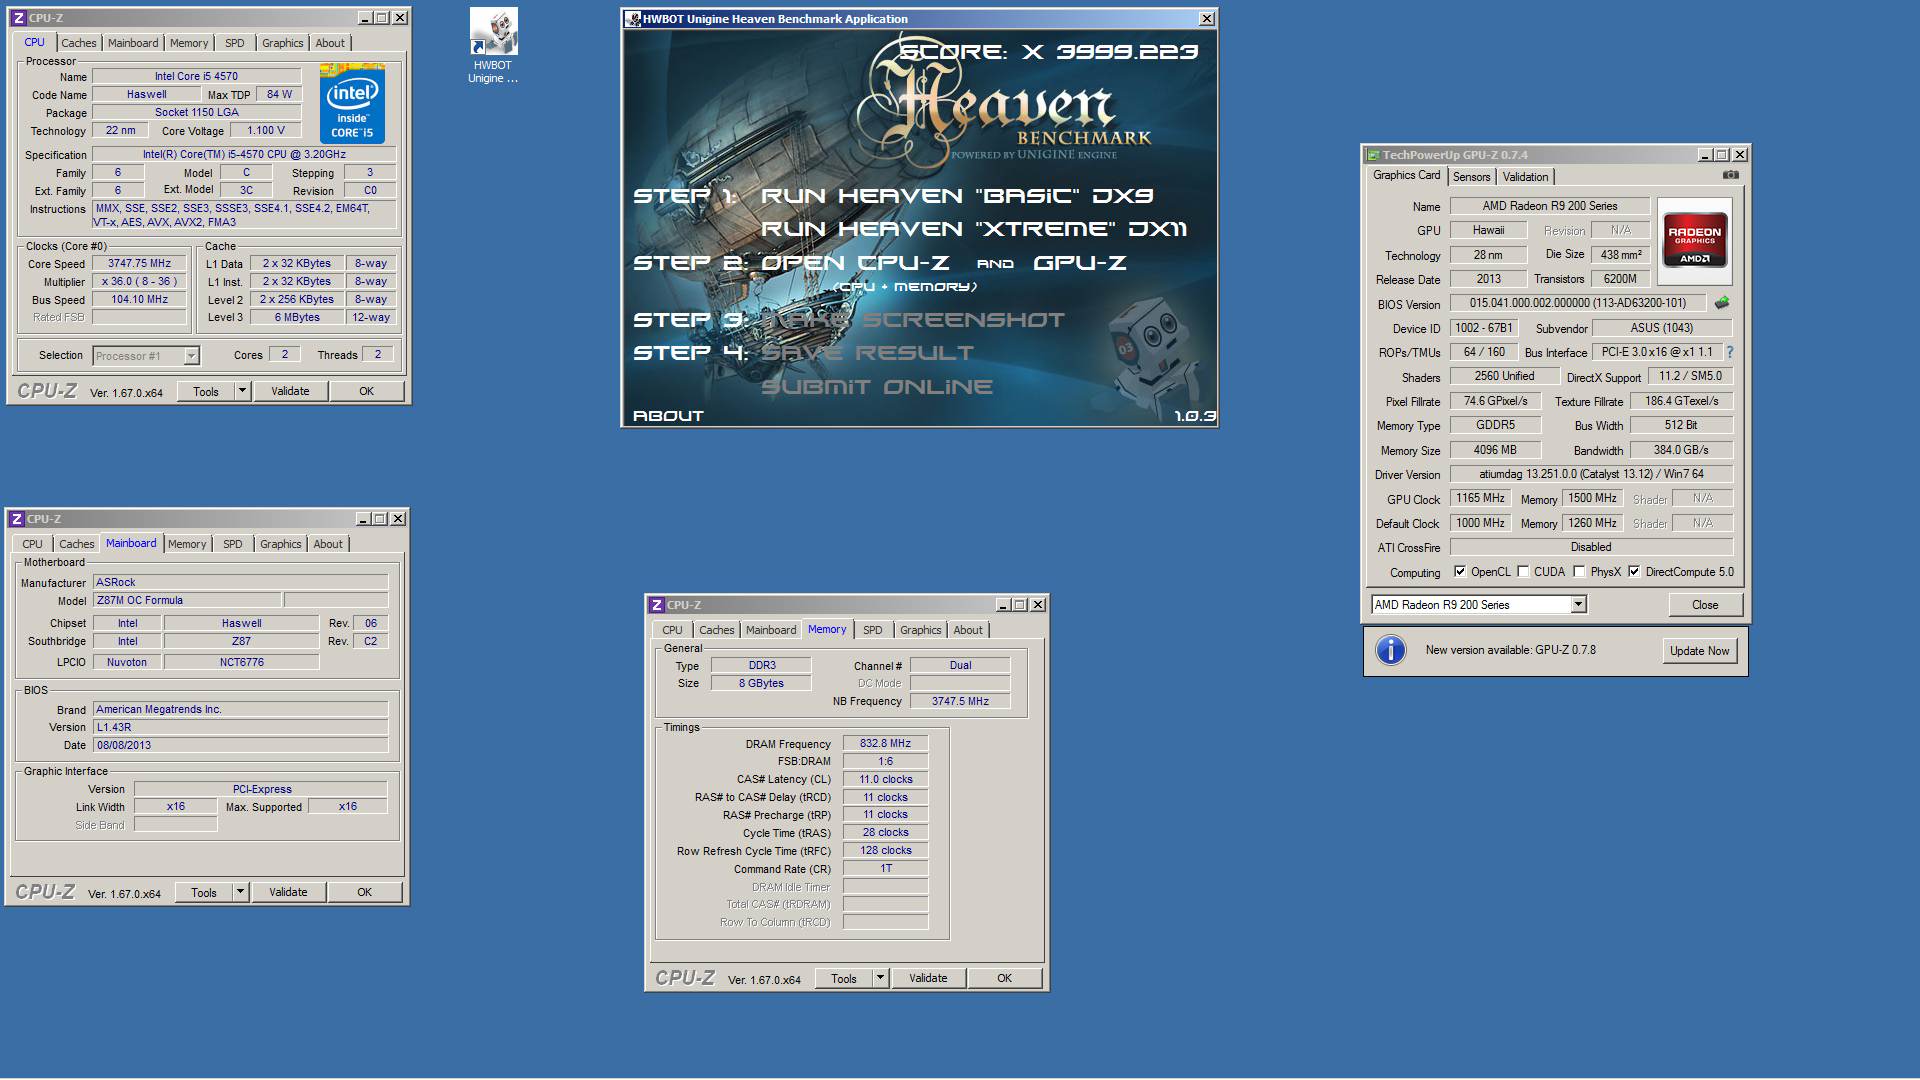Click Validate in CPU-Z CPU window
This screenshot has width=1920, height=1080.
pyautogui.click(x=290, y=391)
